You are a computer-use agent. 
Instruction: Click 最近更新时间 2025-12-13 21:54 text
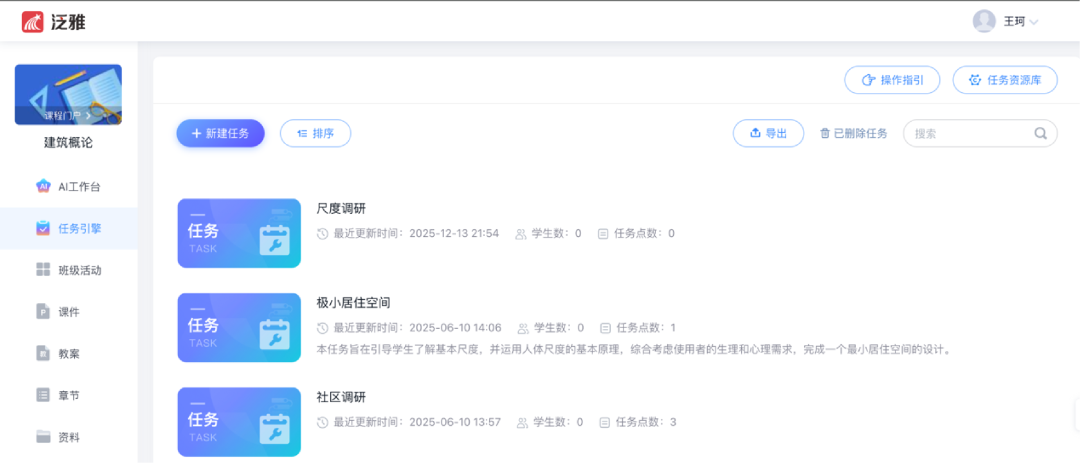click(416, 234)
